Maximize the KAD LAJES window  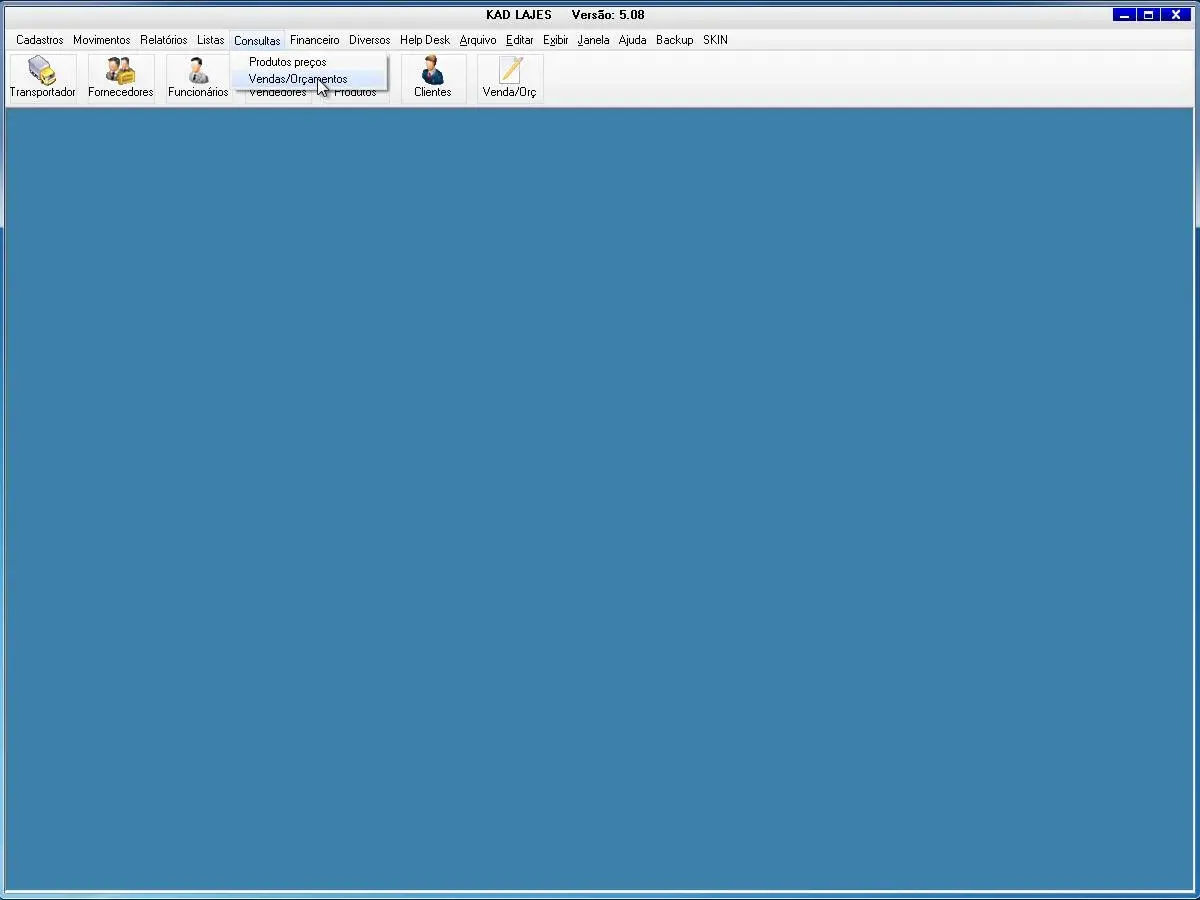coord(1148,15)
